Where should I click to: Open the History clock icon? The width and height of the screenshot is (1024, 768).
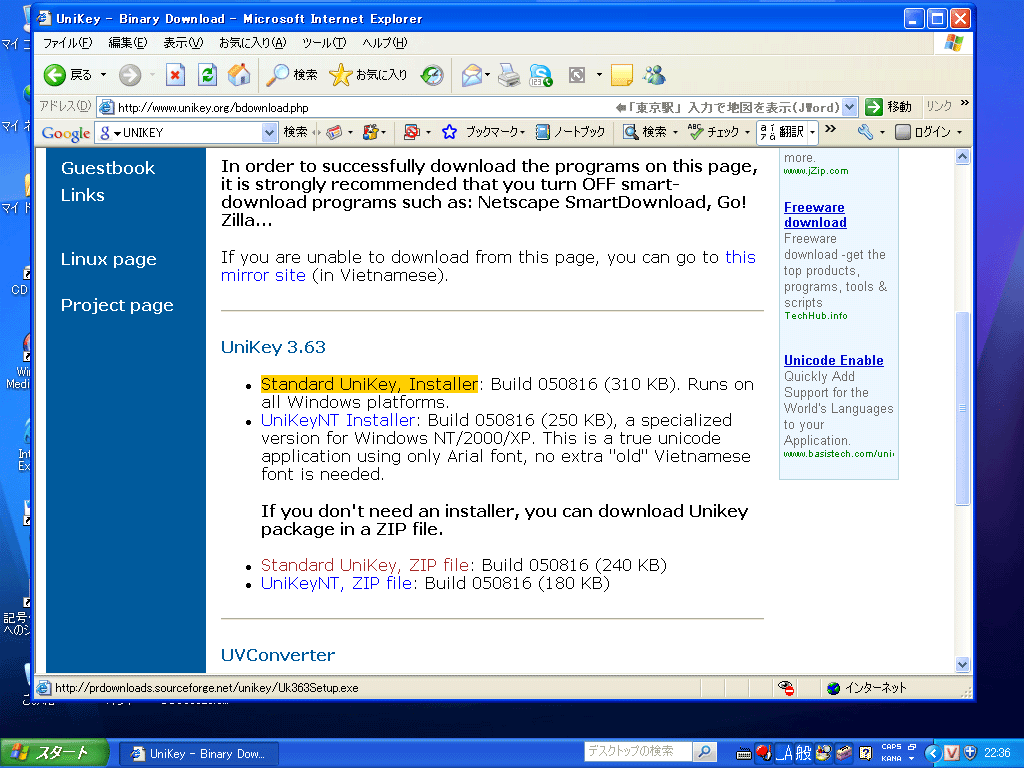tap(432, 75)
